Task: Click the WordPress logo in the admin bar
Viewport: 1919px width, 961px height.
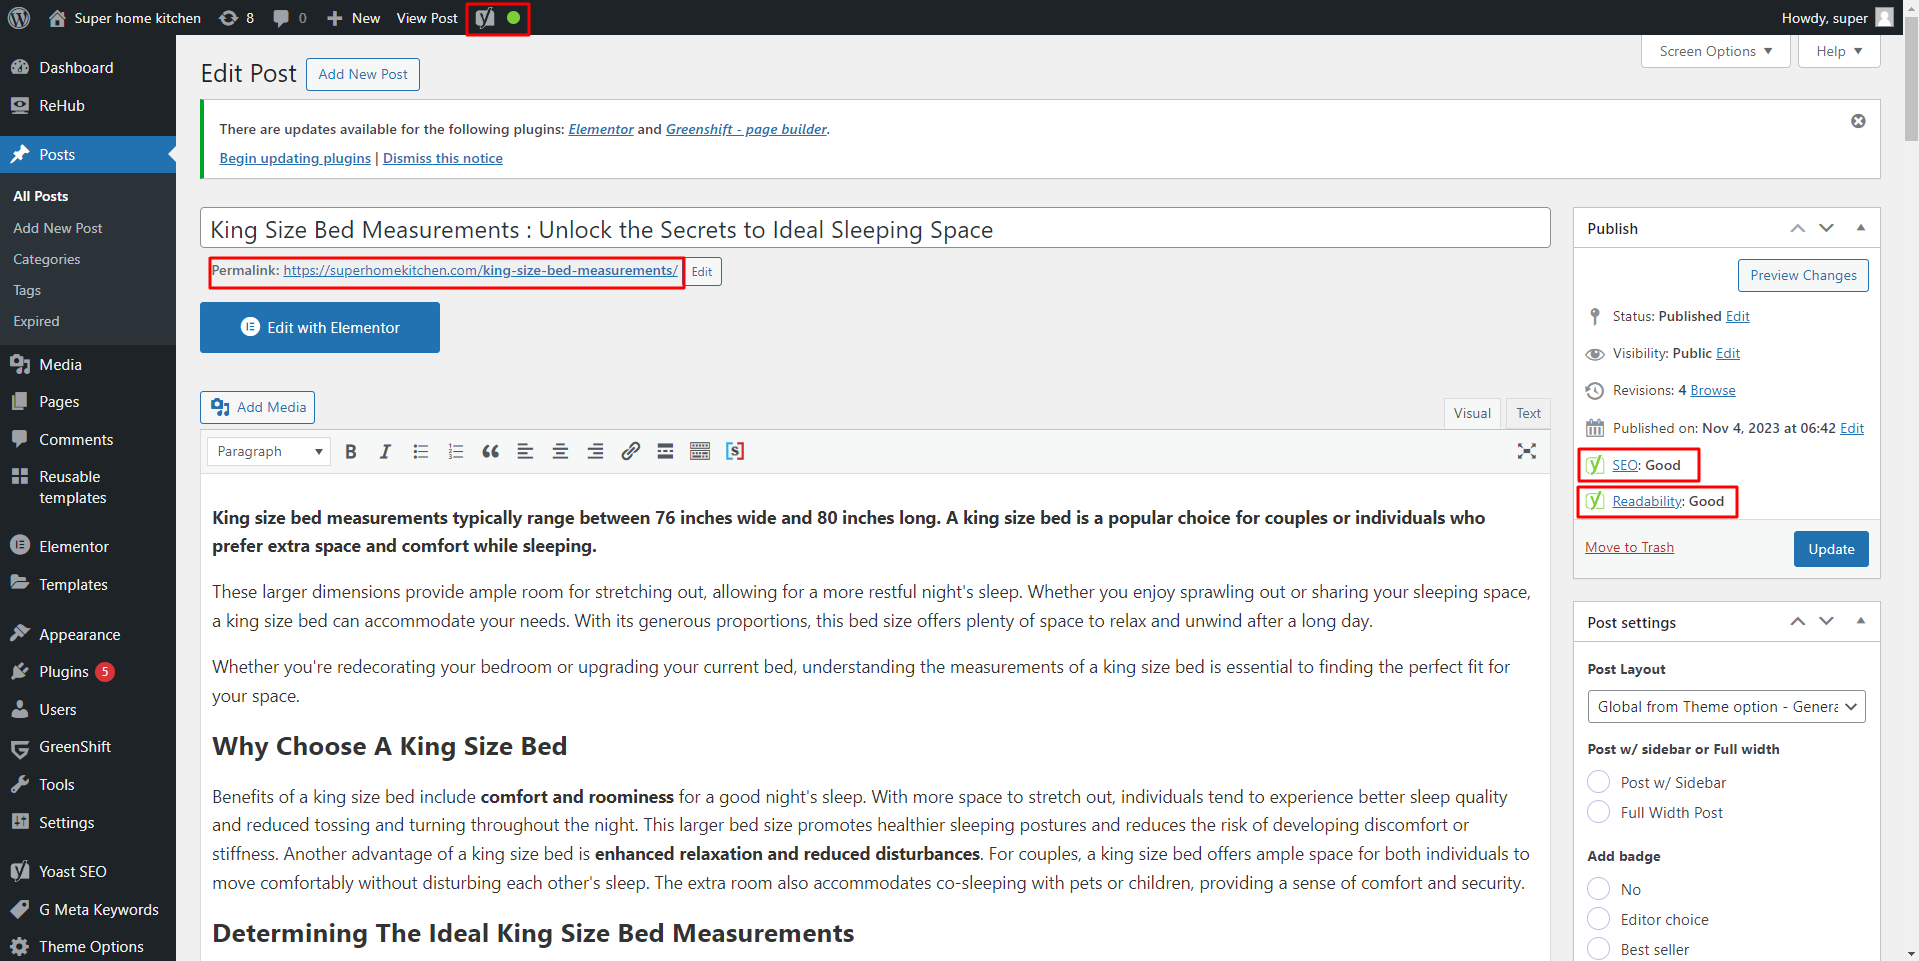Action: click(x=19, y=18)
